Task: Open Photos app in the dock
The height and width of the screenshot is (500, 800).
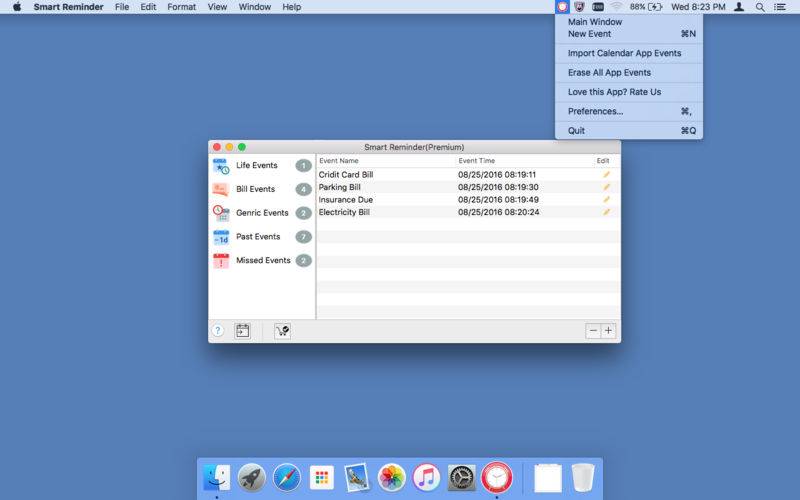Action: [x=391, y=478]
